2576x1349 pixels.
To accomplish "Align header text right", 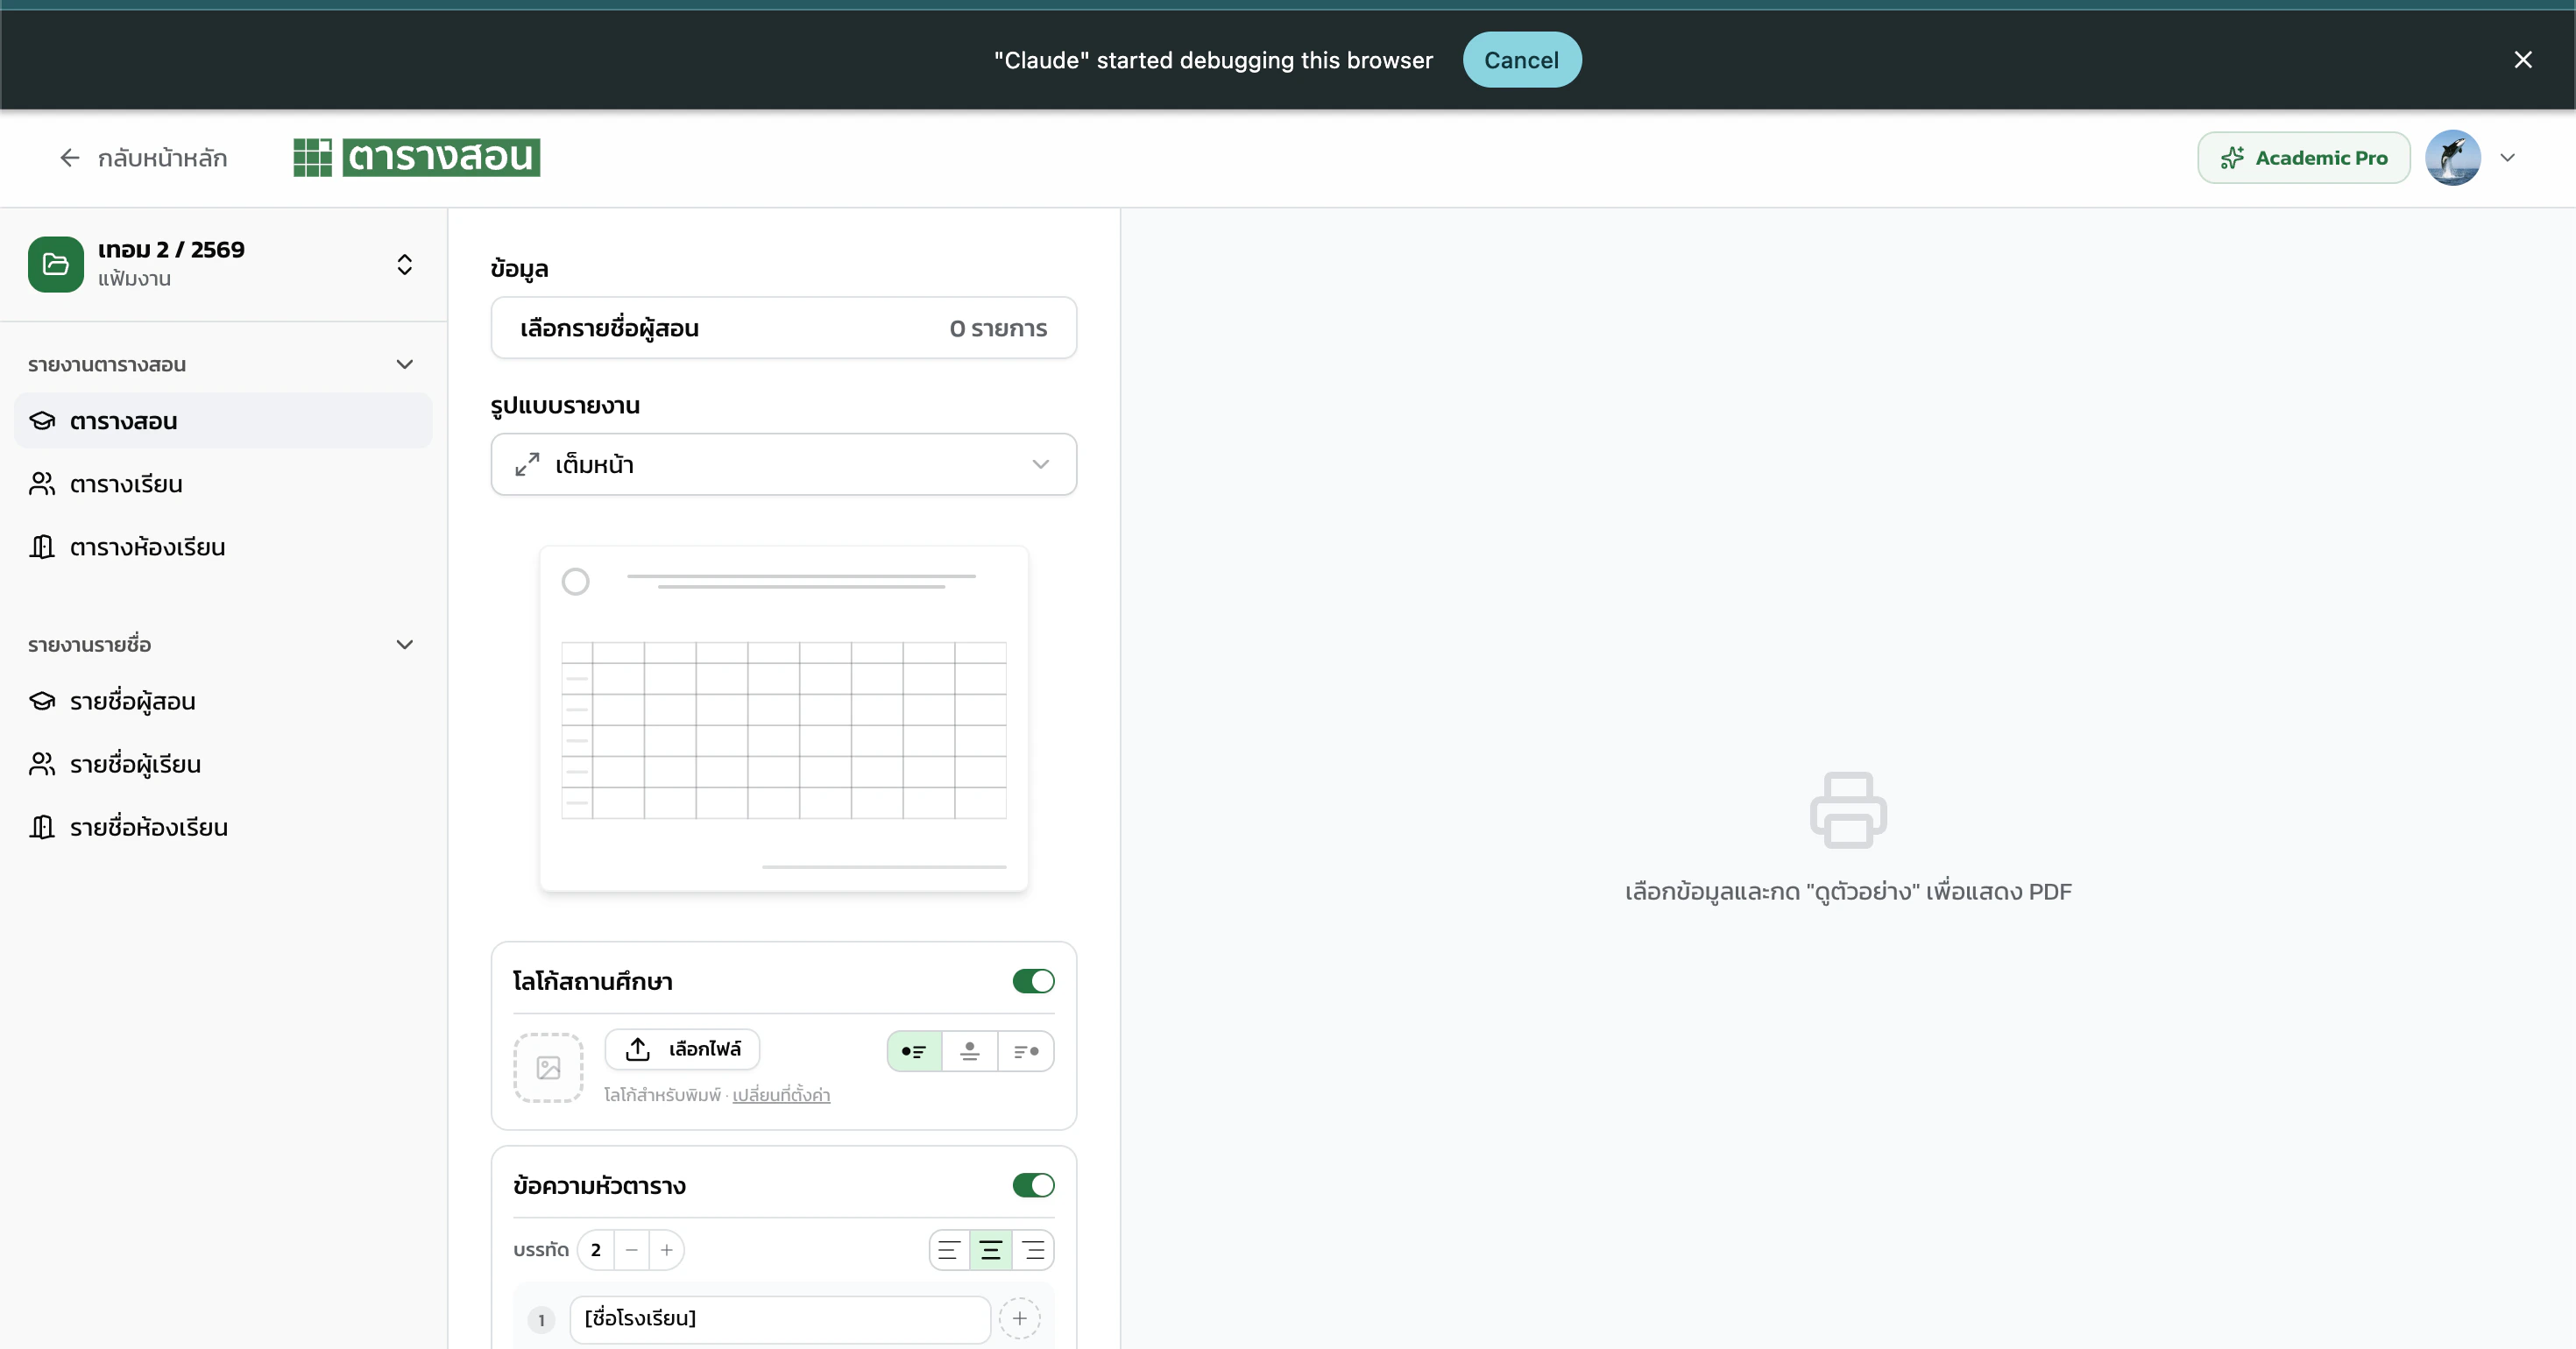I will (x=1033, y=1250).
